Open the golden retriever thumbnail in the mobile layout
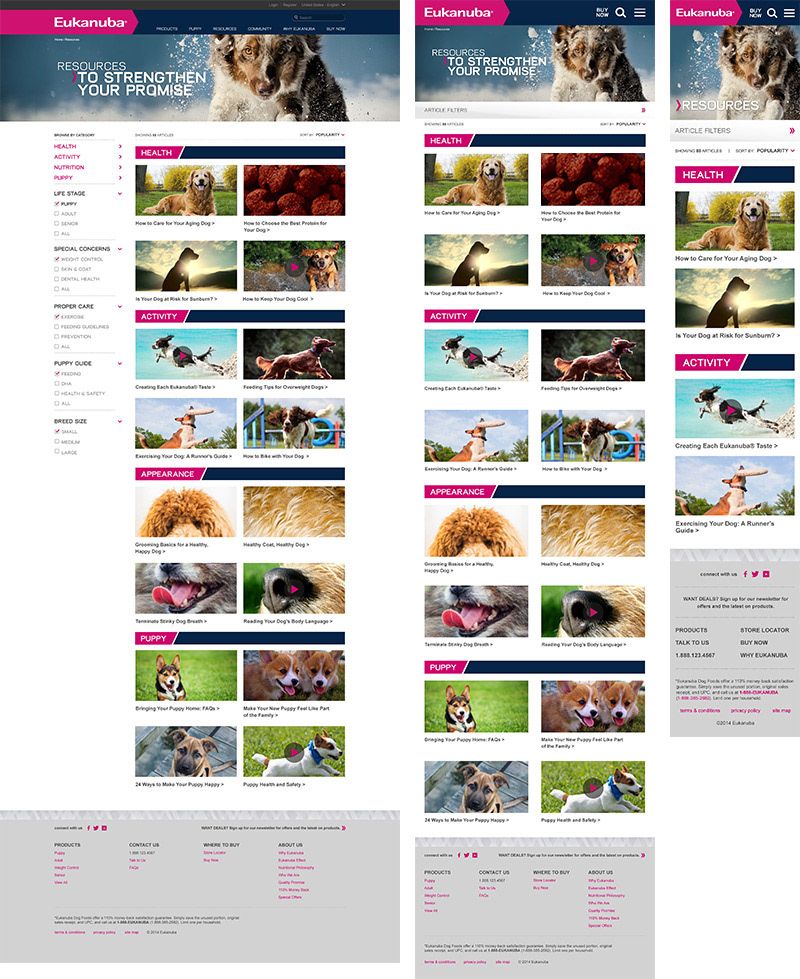The width and height of the screenshot is (800, 979). pyautogui.click(x=735, y=221)
